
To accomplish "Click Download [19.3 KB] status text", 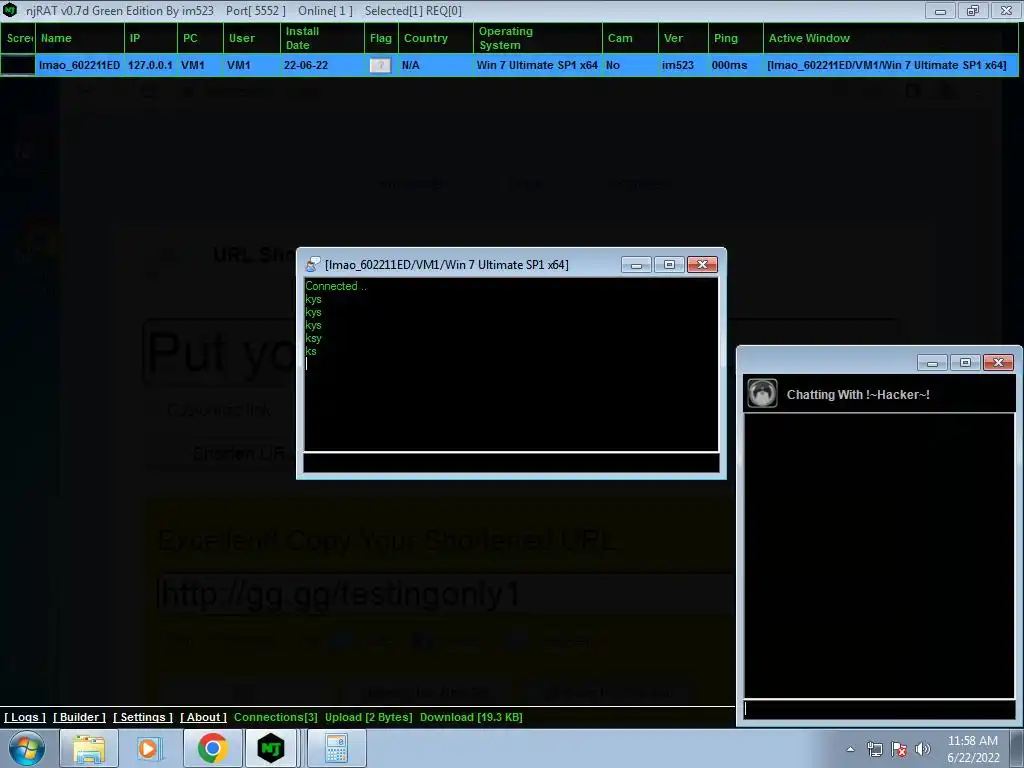I will (472, 717).
